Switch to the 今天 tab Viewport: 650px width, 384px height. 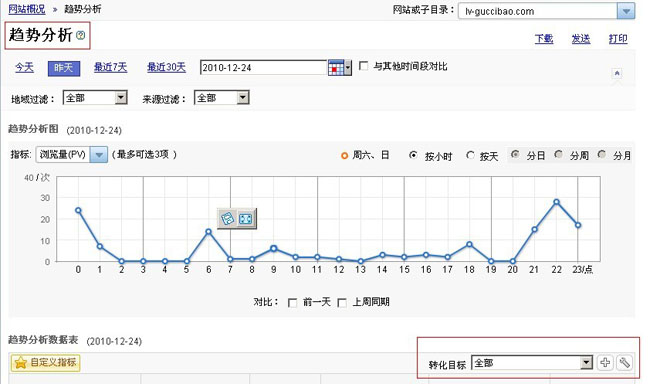pos(24,67)
